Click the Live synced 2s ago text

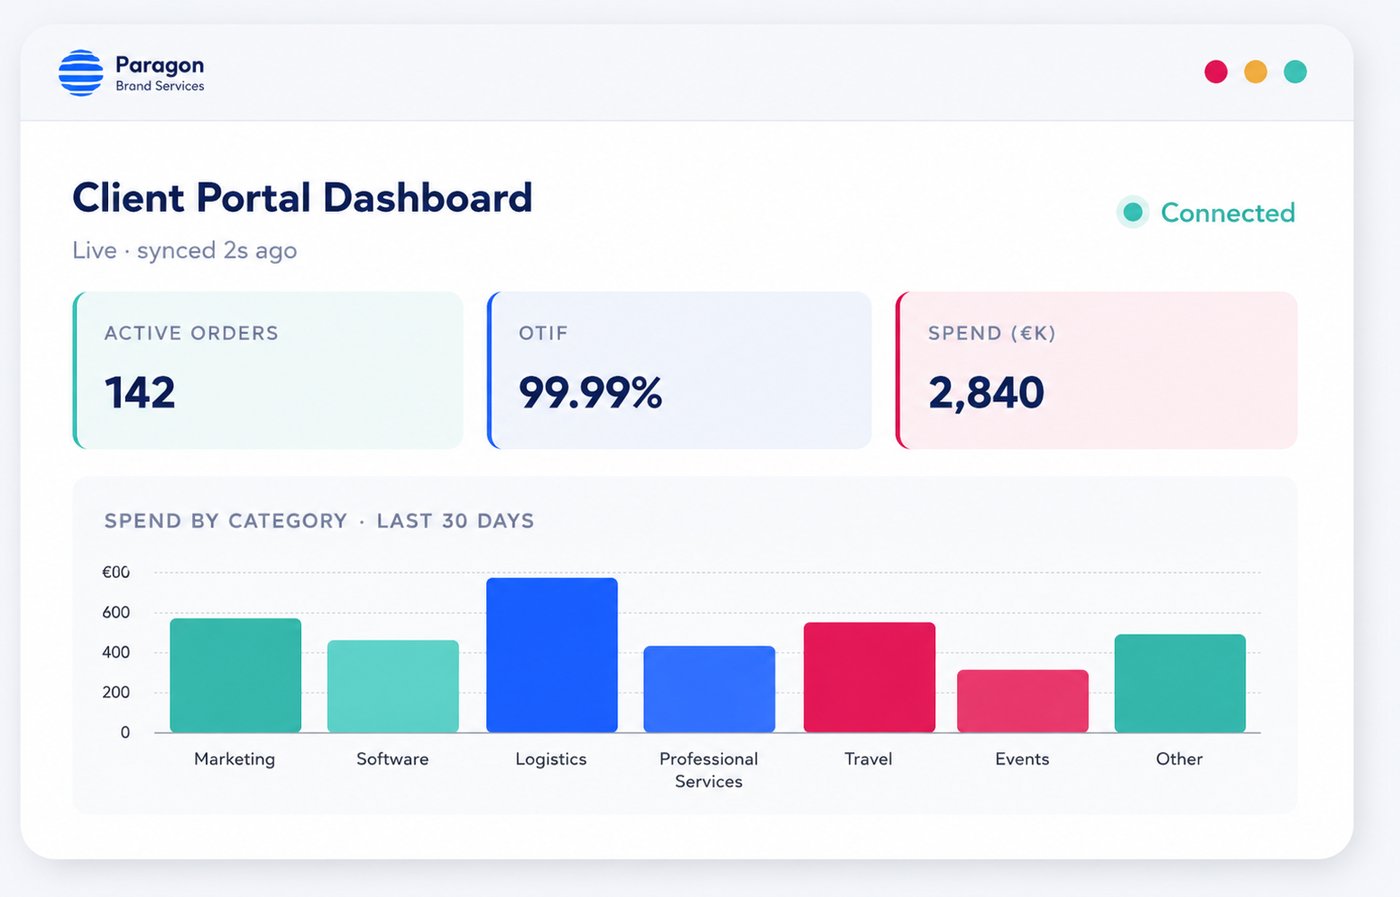(x=185, y=251)
